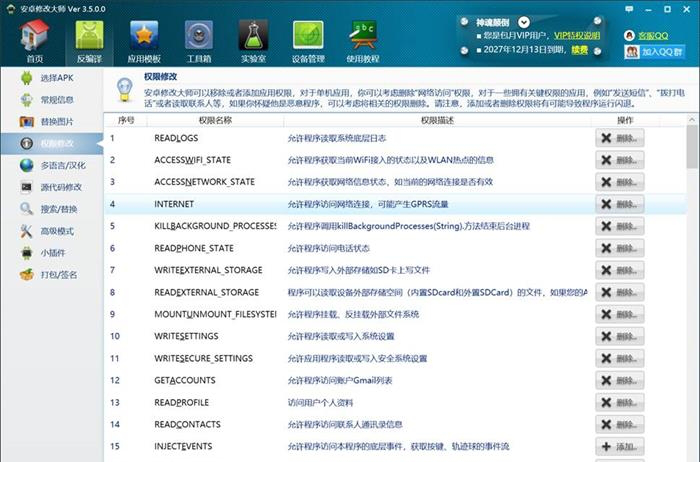Click the permission list vertical scrollbar
Image resolution: width=700 pixels, height=480 pixels.
click(692, 250)
